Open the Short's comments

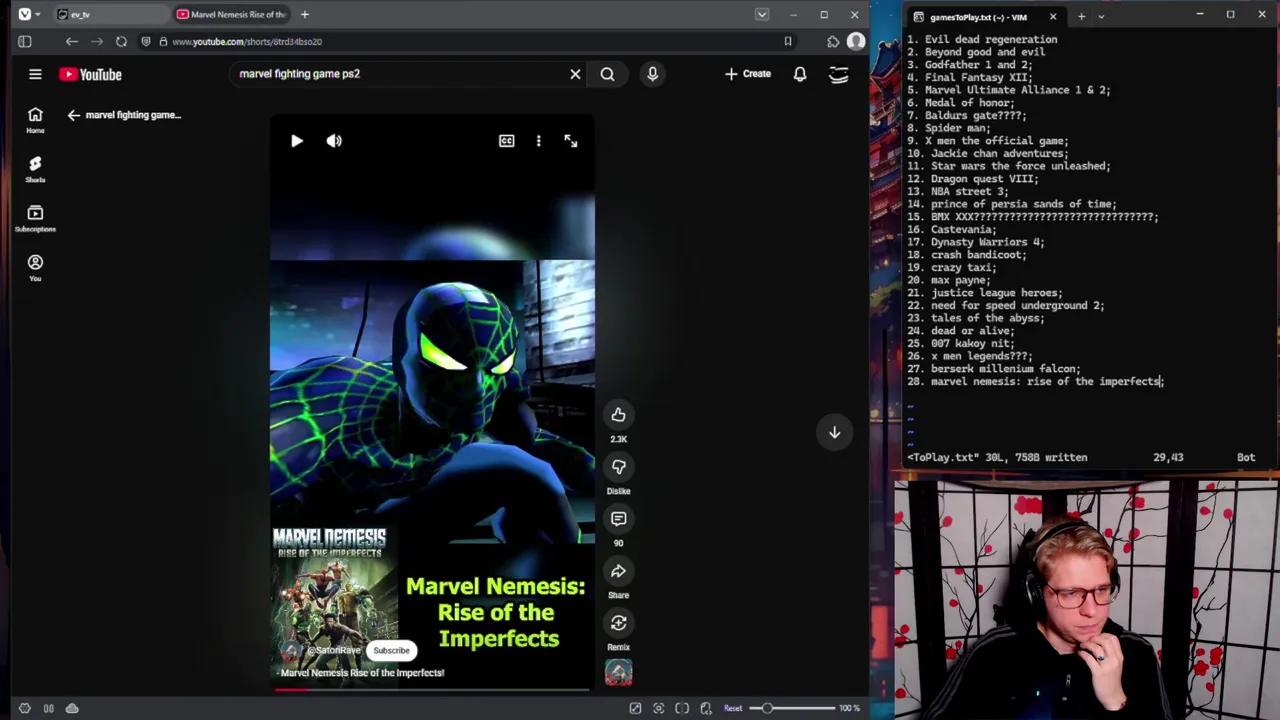coord(618,519)
